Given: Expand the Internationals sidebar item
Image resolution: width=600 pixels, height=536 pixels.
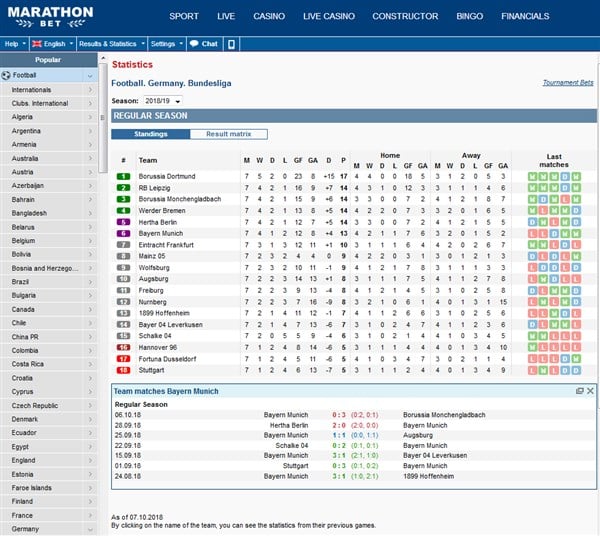Looking at the screenshot, I should [90, 90].
